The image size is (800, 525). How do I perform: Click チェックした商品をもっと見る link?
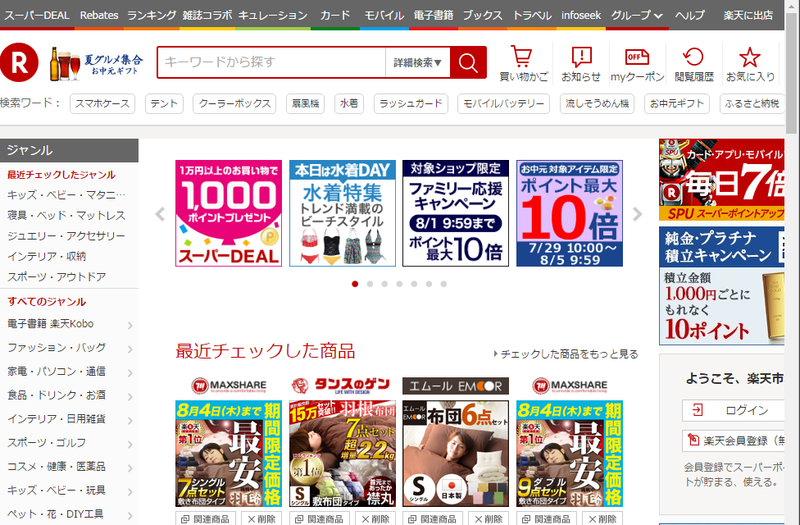(x=566, y=354)
